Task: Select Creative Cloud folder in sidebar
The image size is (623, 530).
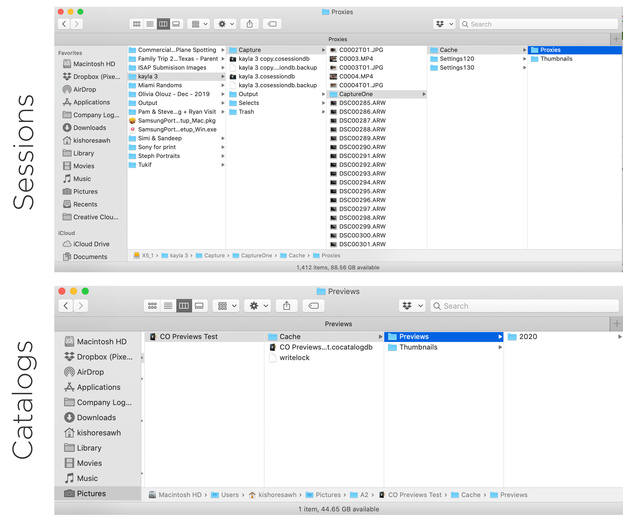Action: pos(94,217)
